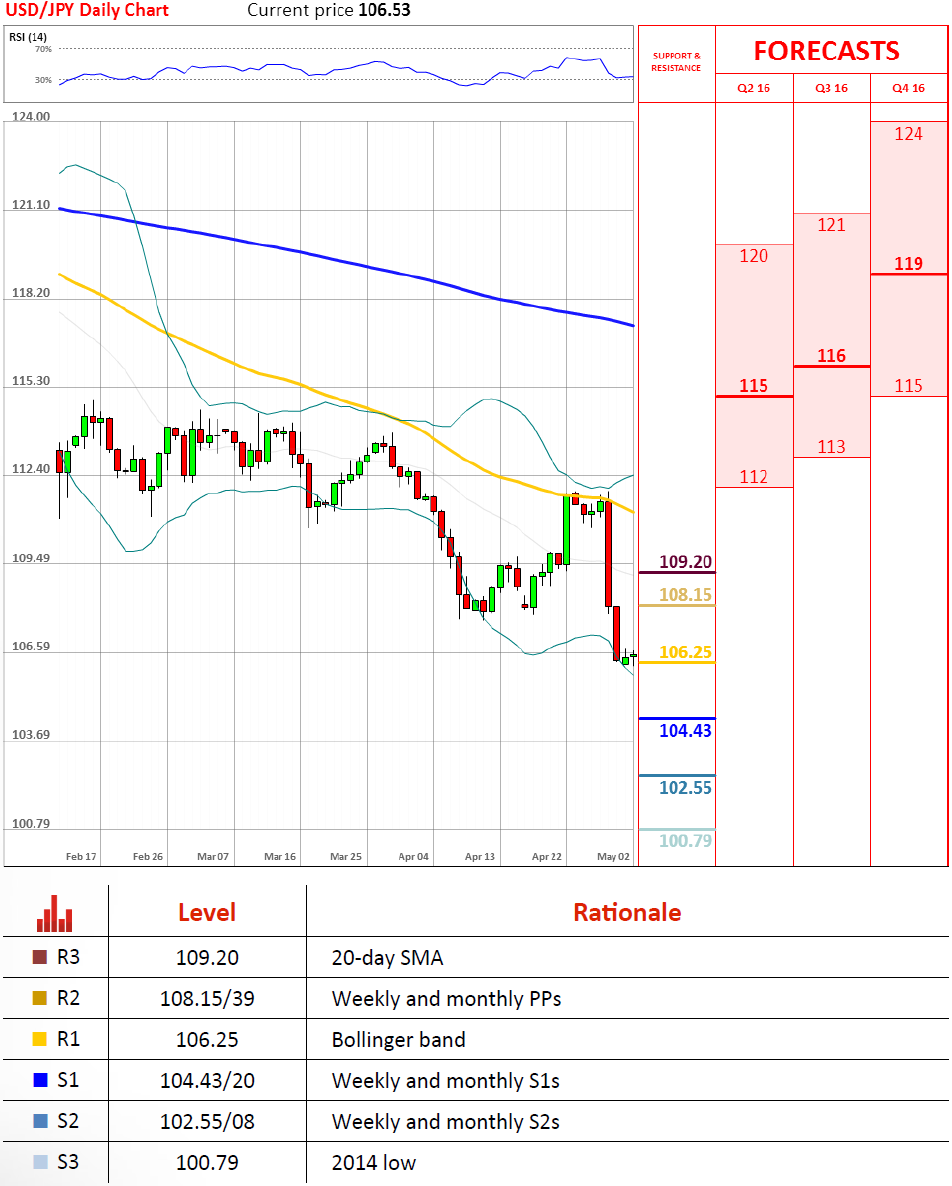Click the Apr 13 date axis label
The width and height of the screenshot is (952, 1186).
[x=479, y=856]
